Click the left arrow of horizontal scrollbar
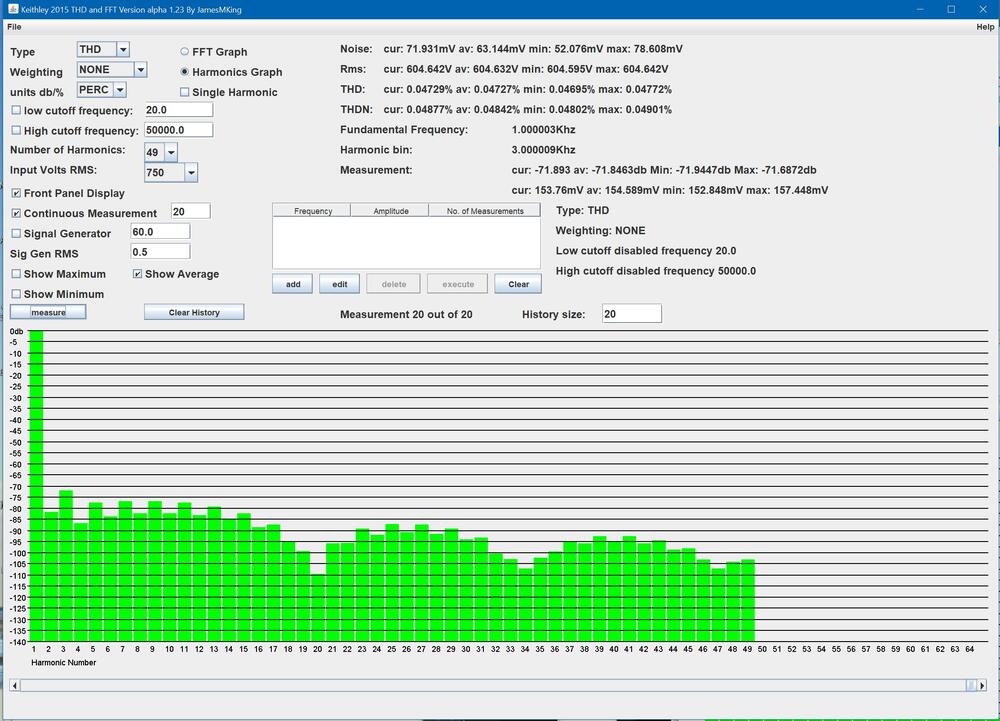1000x721 pixels. (x=14, y=685)
